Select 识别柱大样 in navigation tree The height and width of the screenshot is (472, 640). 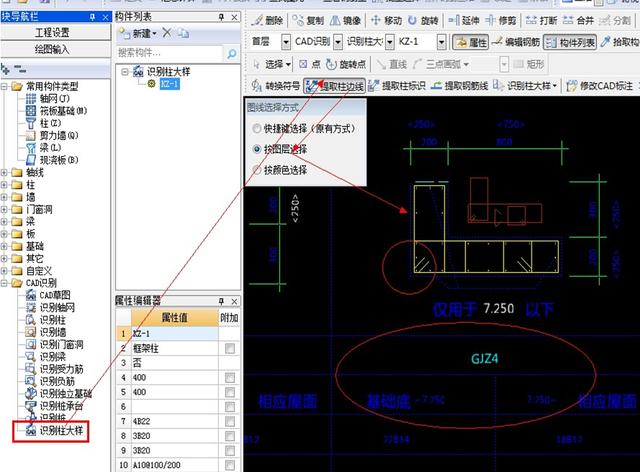[x=54, y=431]
